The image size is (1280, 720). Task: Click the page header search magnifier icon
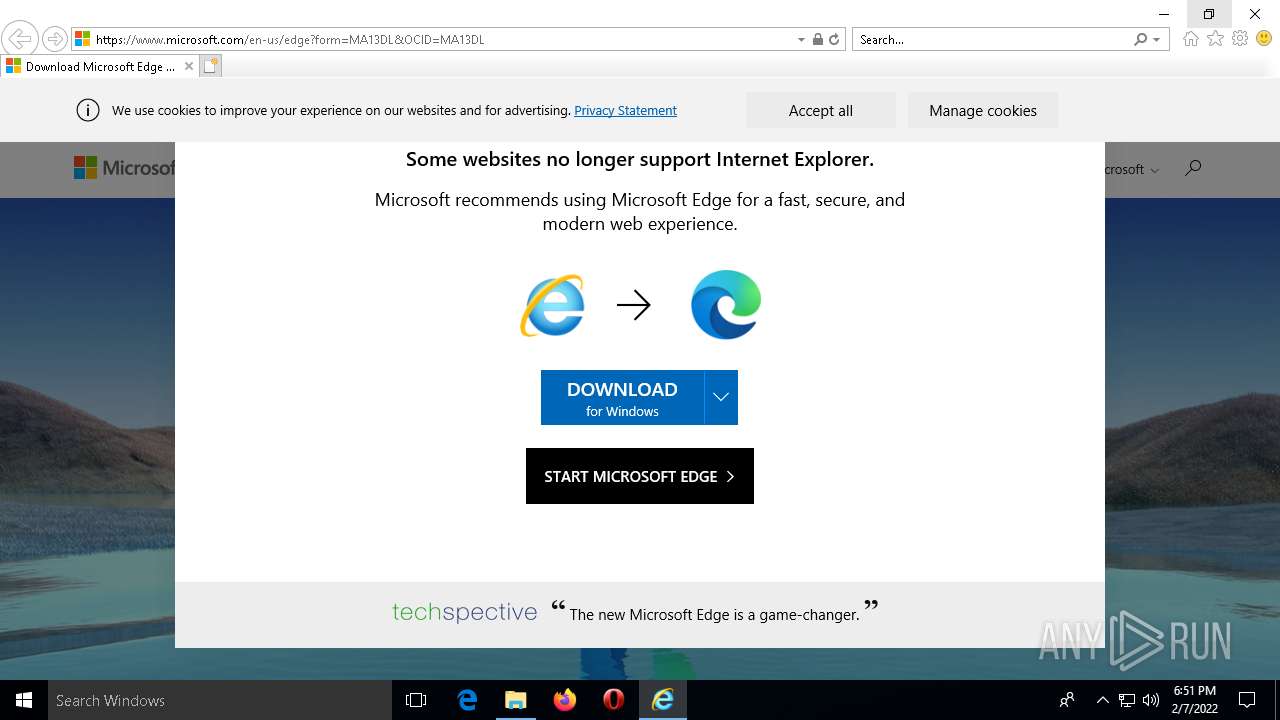click(1192, 168)
